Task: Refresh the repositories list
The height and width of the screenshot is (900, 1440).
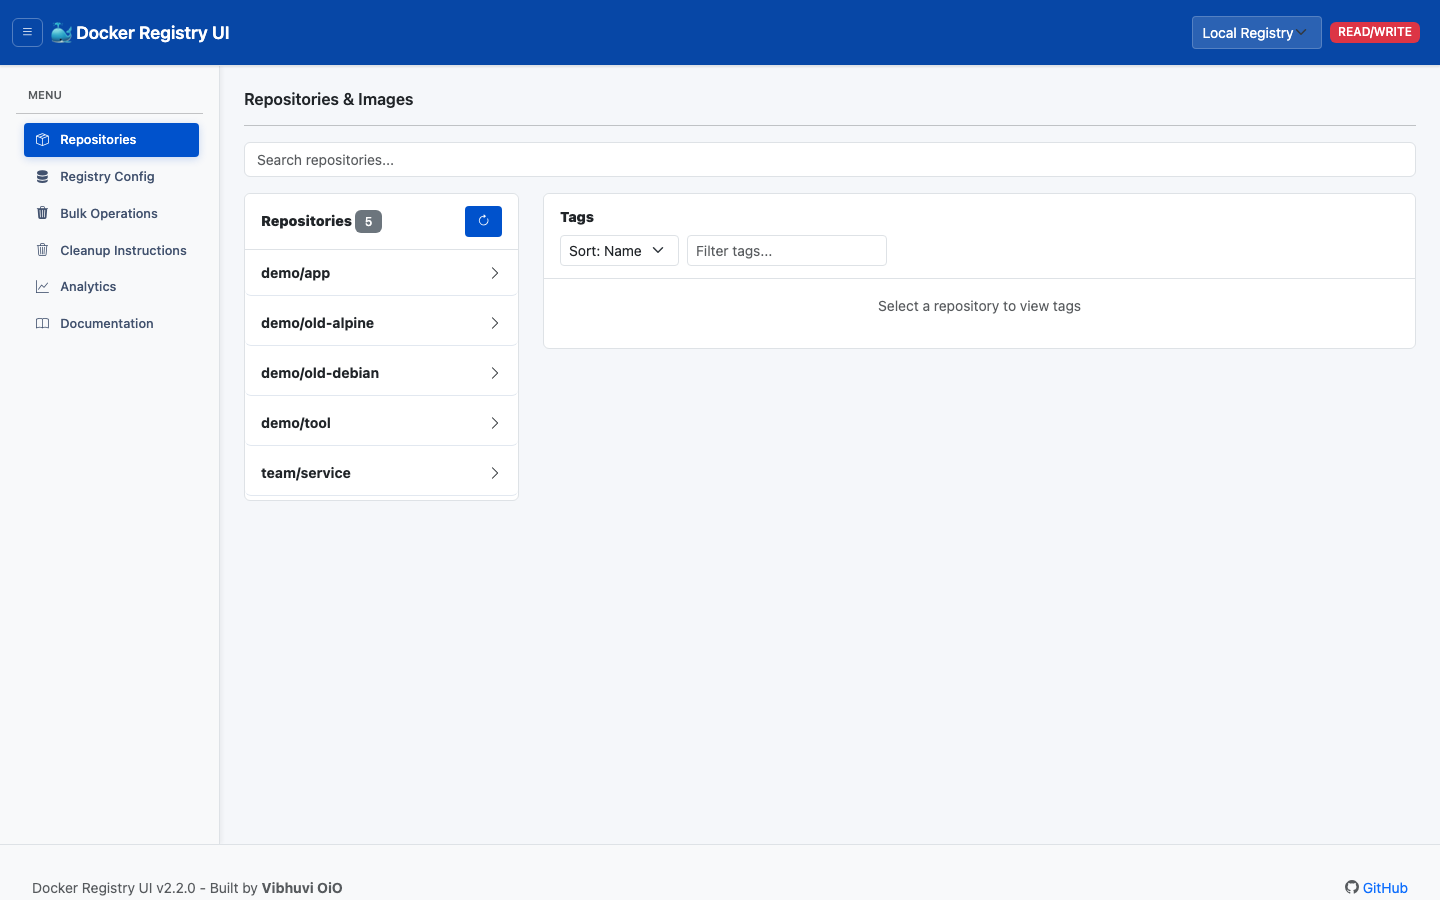Action: pyautogui.click(x=483, y=221)
